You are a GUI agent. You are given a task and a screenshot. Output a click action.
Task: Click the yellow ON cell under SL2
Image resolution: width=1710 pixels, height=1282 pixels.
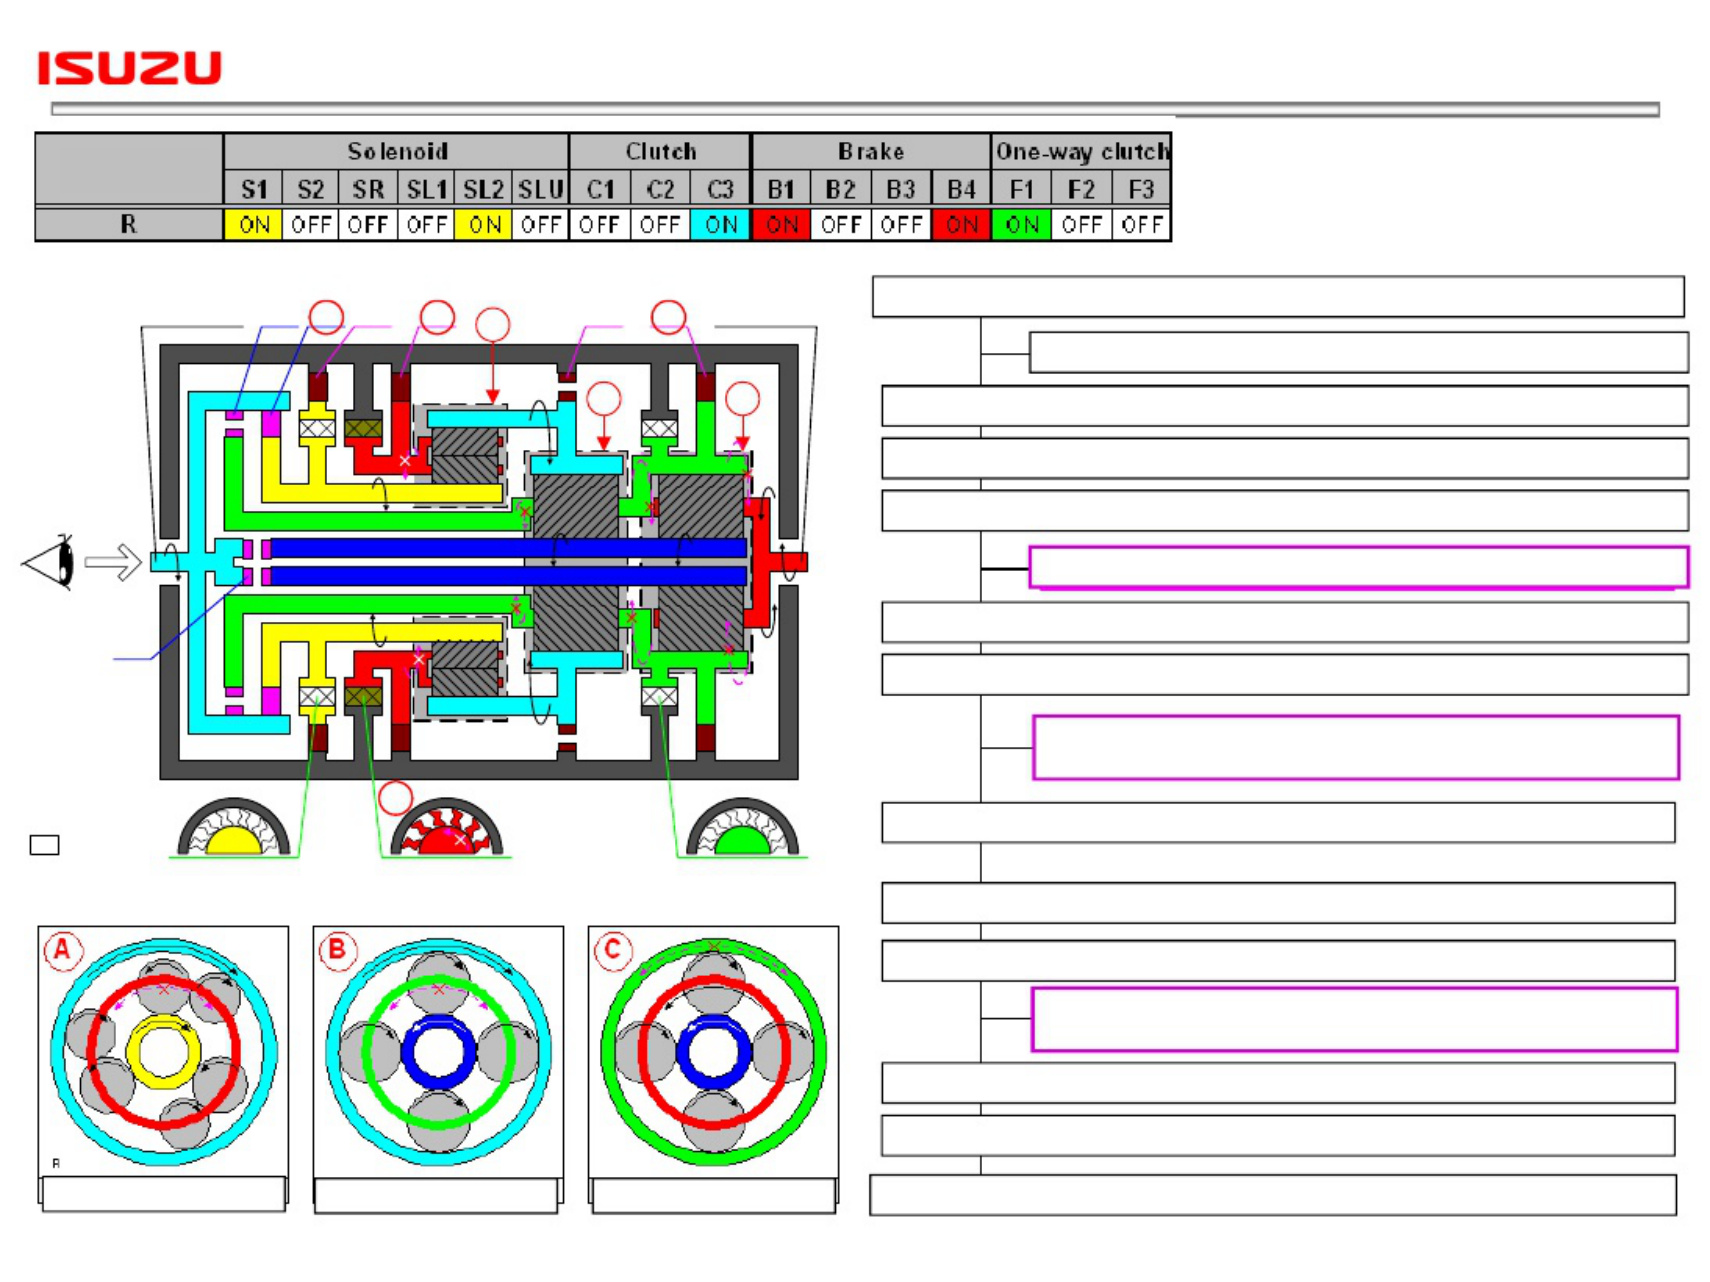[x=484, y=225]
